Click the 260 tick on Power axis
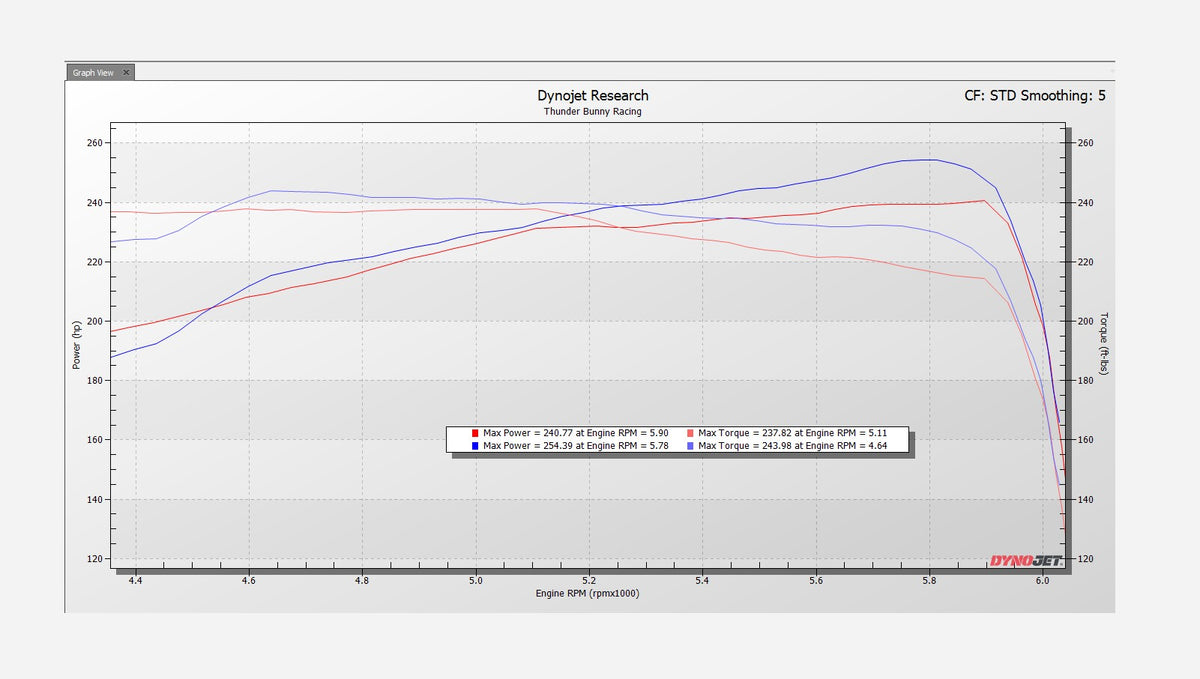The height and width of the screenshot is (679, 1200). tap(94, 143)
